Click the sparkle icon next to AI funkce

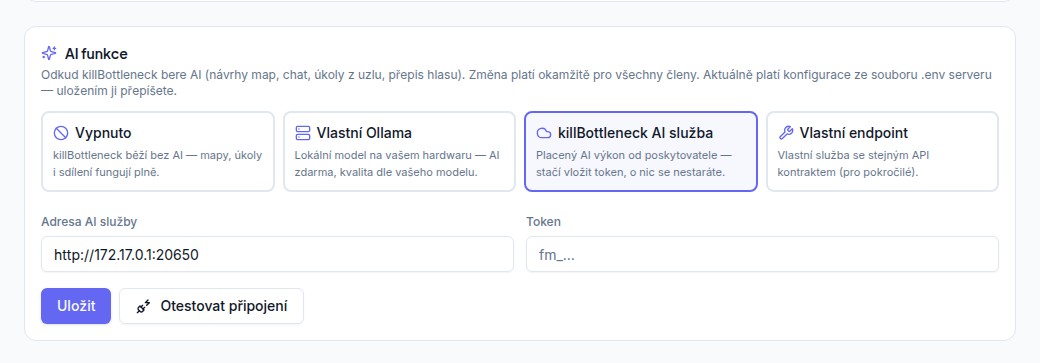tap(49, 53)
